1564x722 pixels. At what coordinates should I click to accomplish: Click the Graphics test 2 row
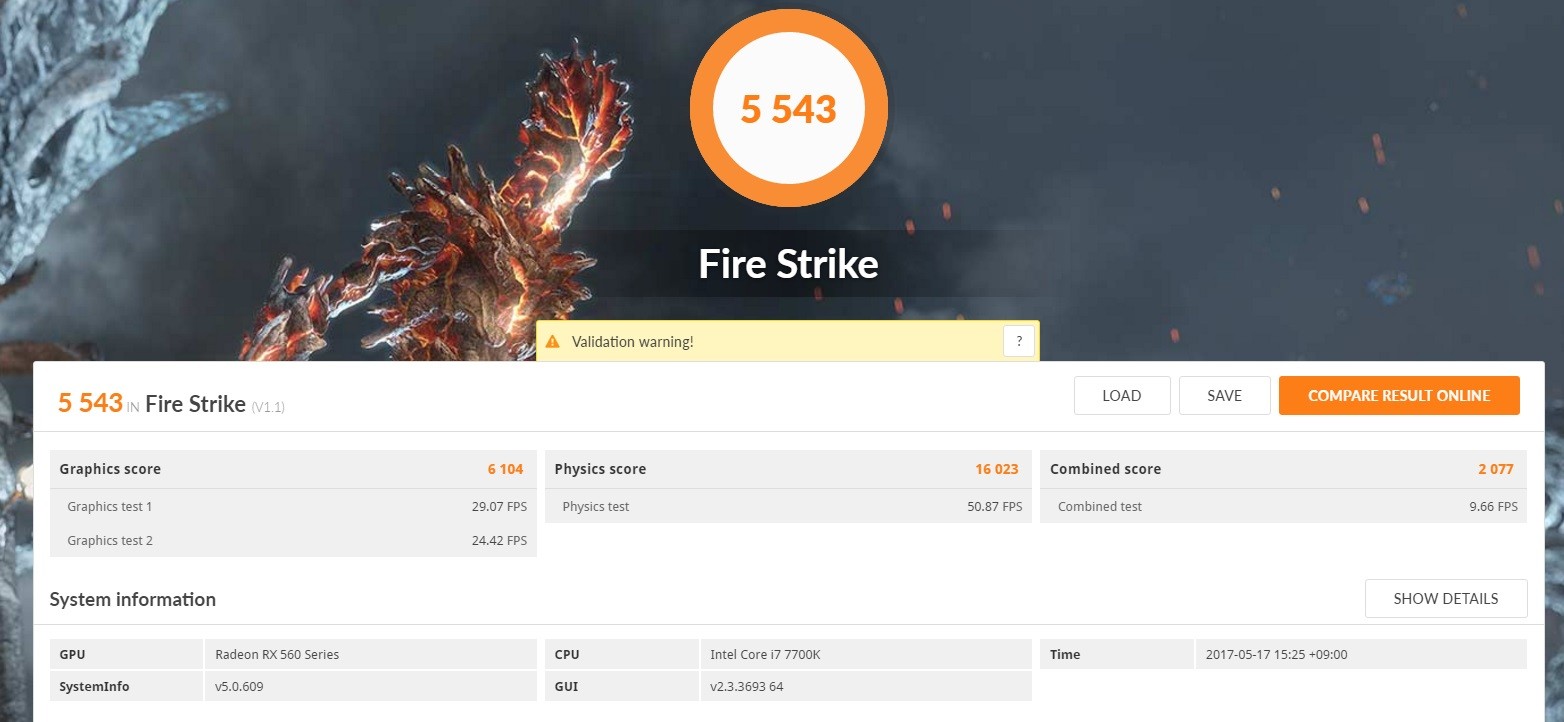coord(293,540)
